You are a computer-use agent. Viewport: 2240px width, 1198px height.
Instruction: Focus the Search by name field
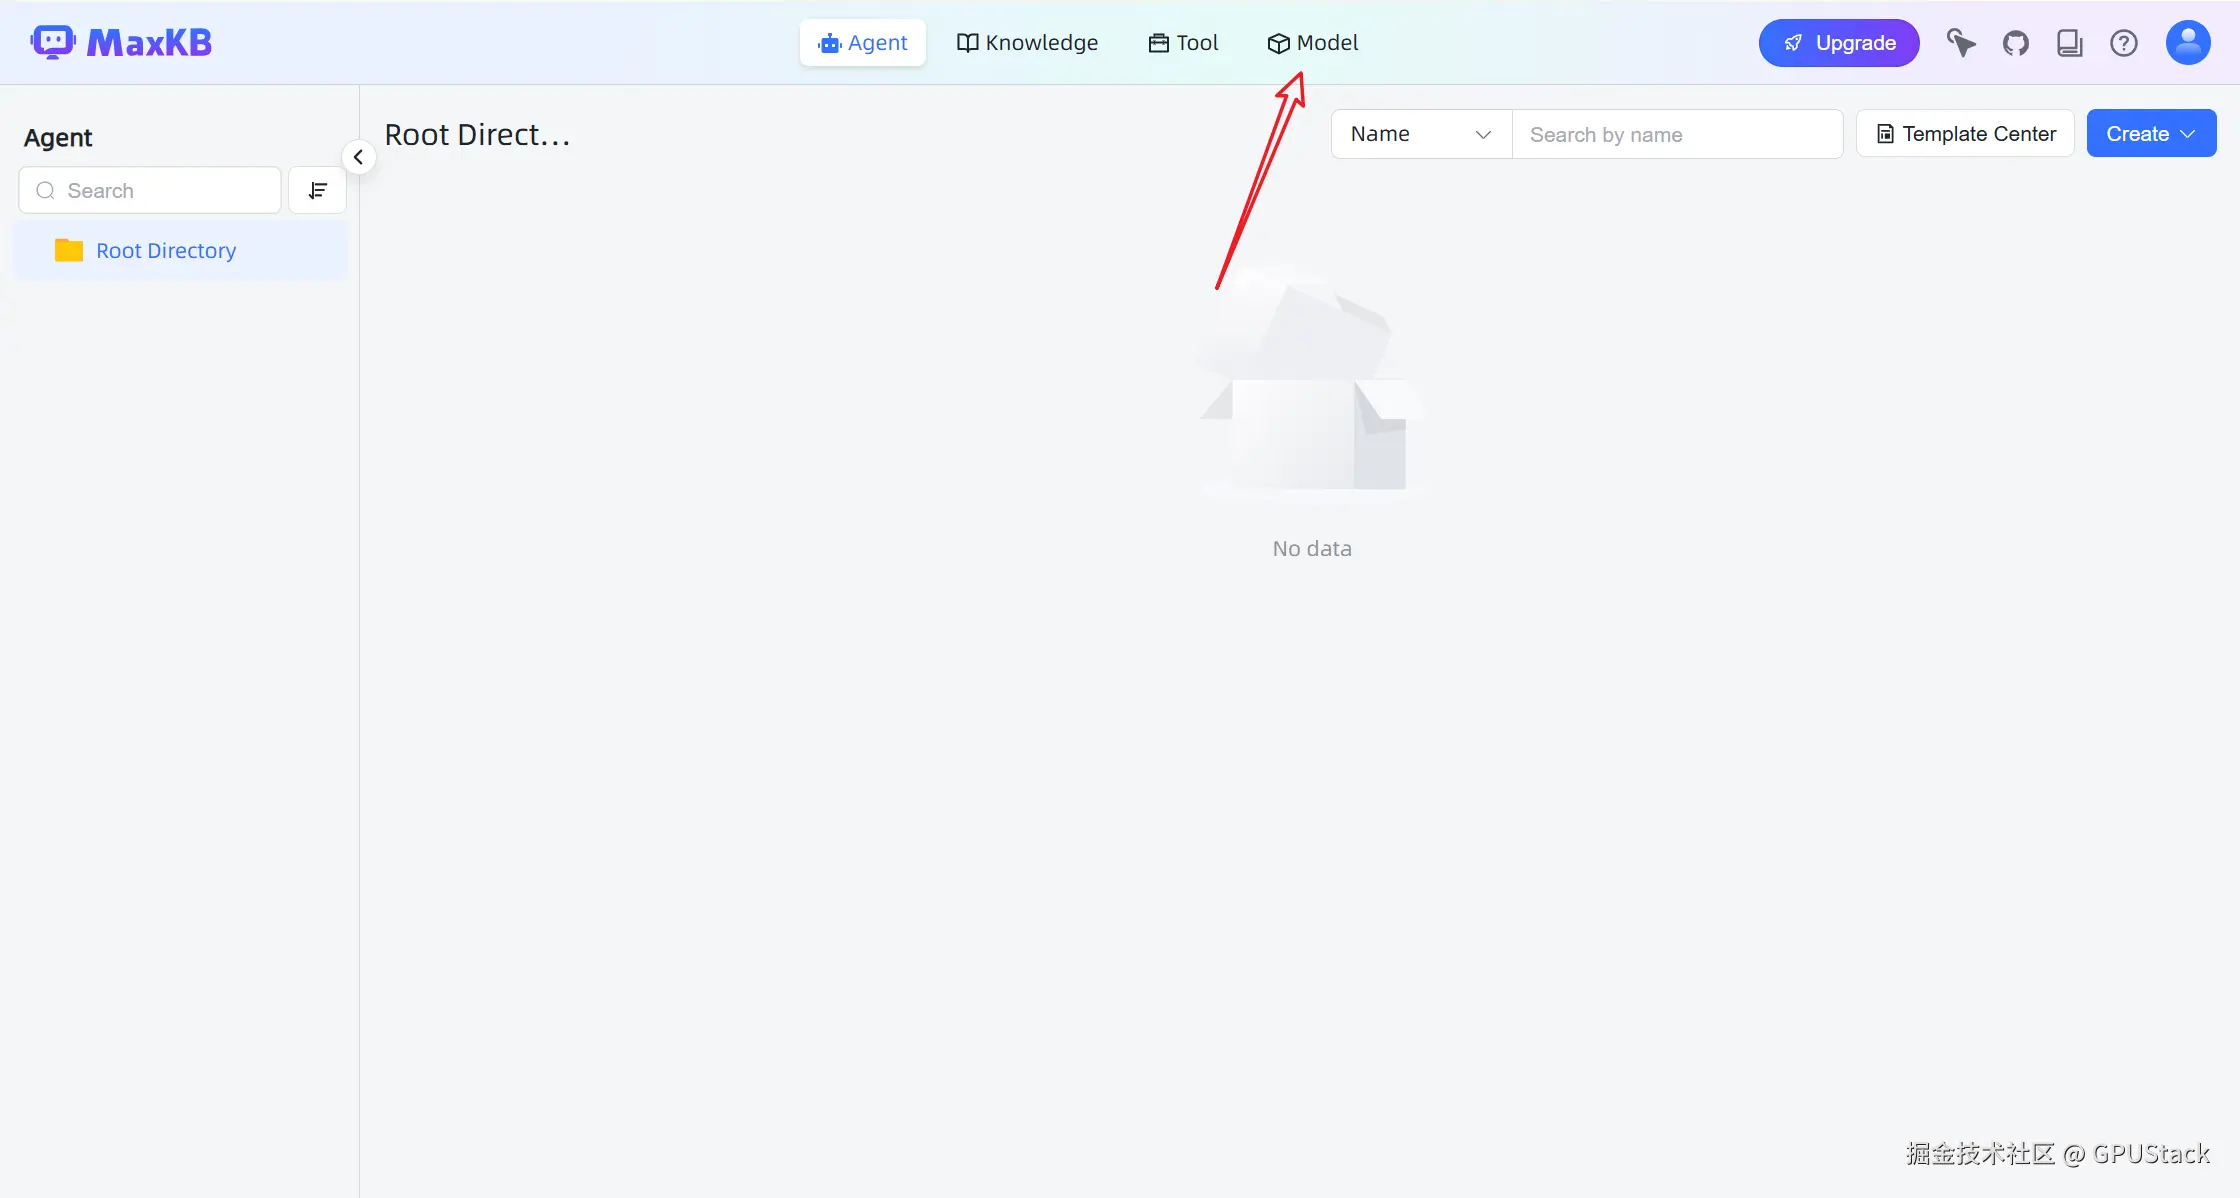[x=1677, y=134]
